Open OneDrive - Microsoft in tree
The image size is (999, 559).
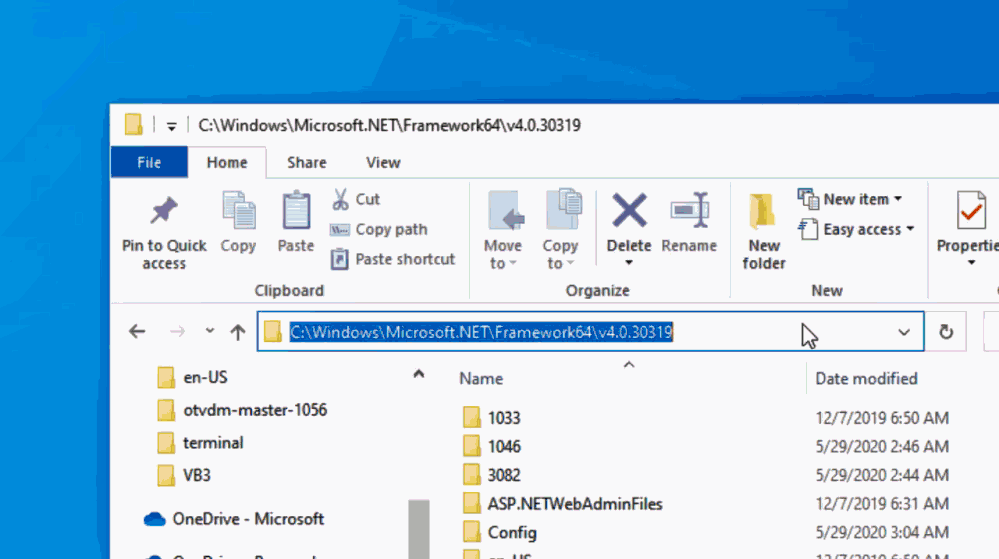pyautogui.click(x=234, y=519)
